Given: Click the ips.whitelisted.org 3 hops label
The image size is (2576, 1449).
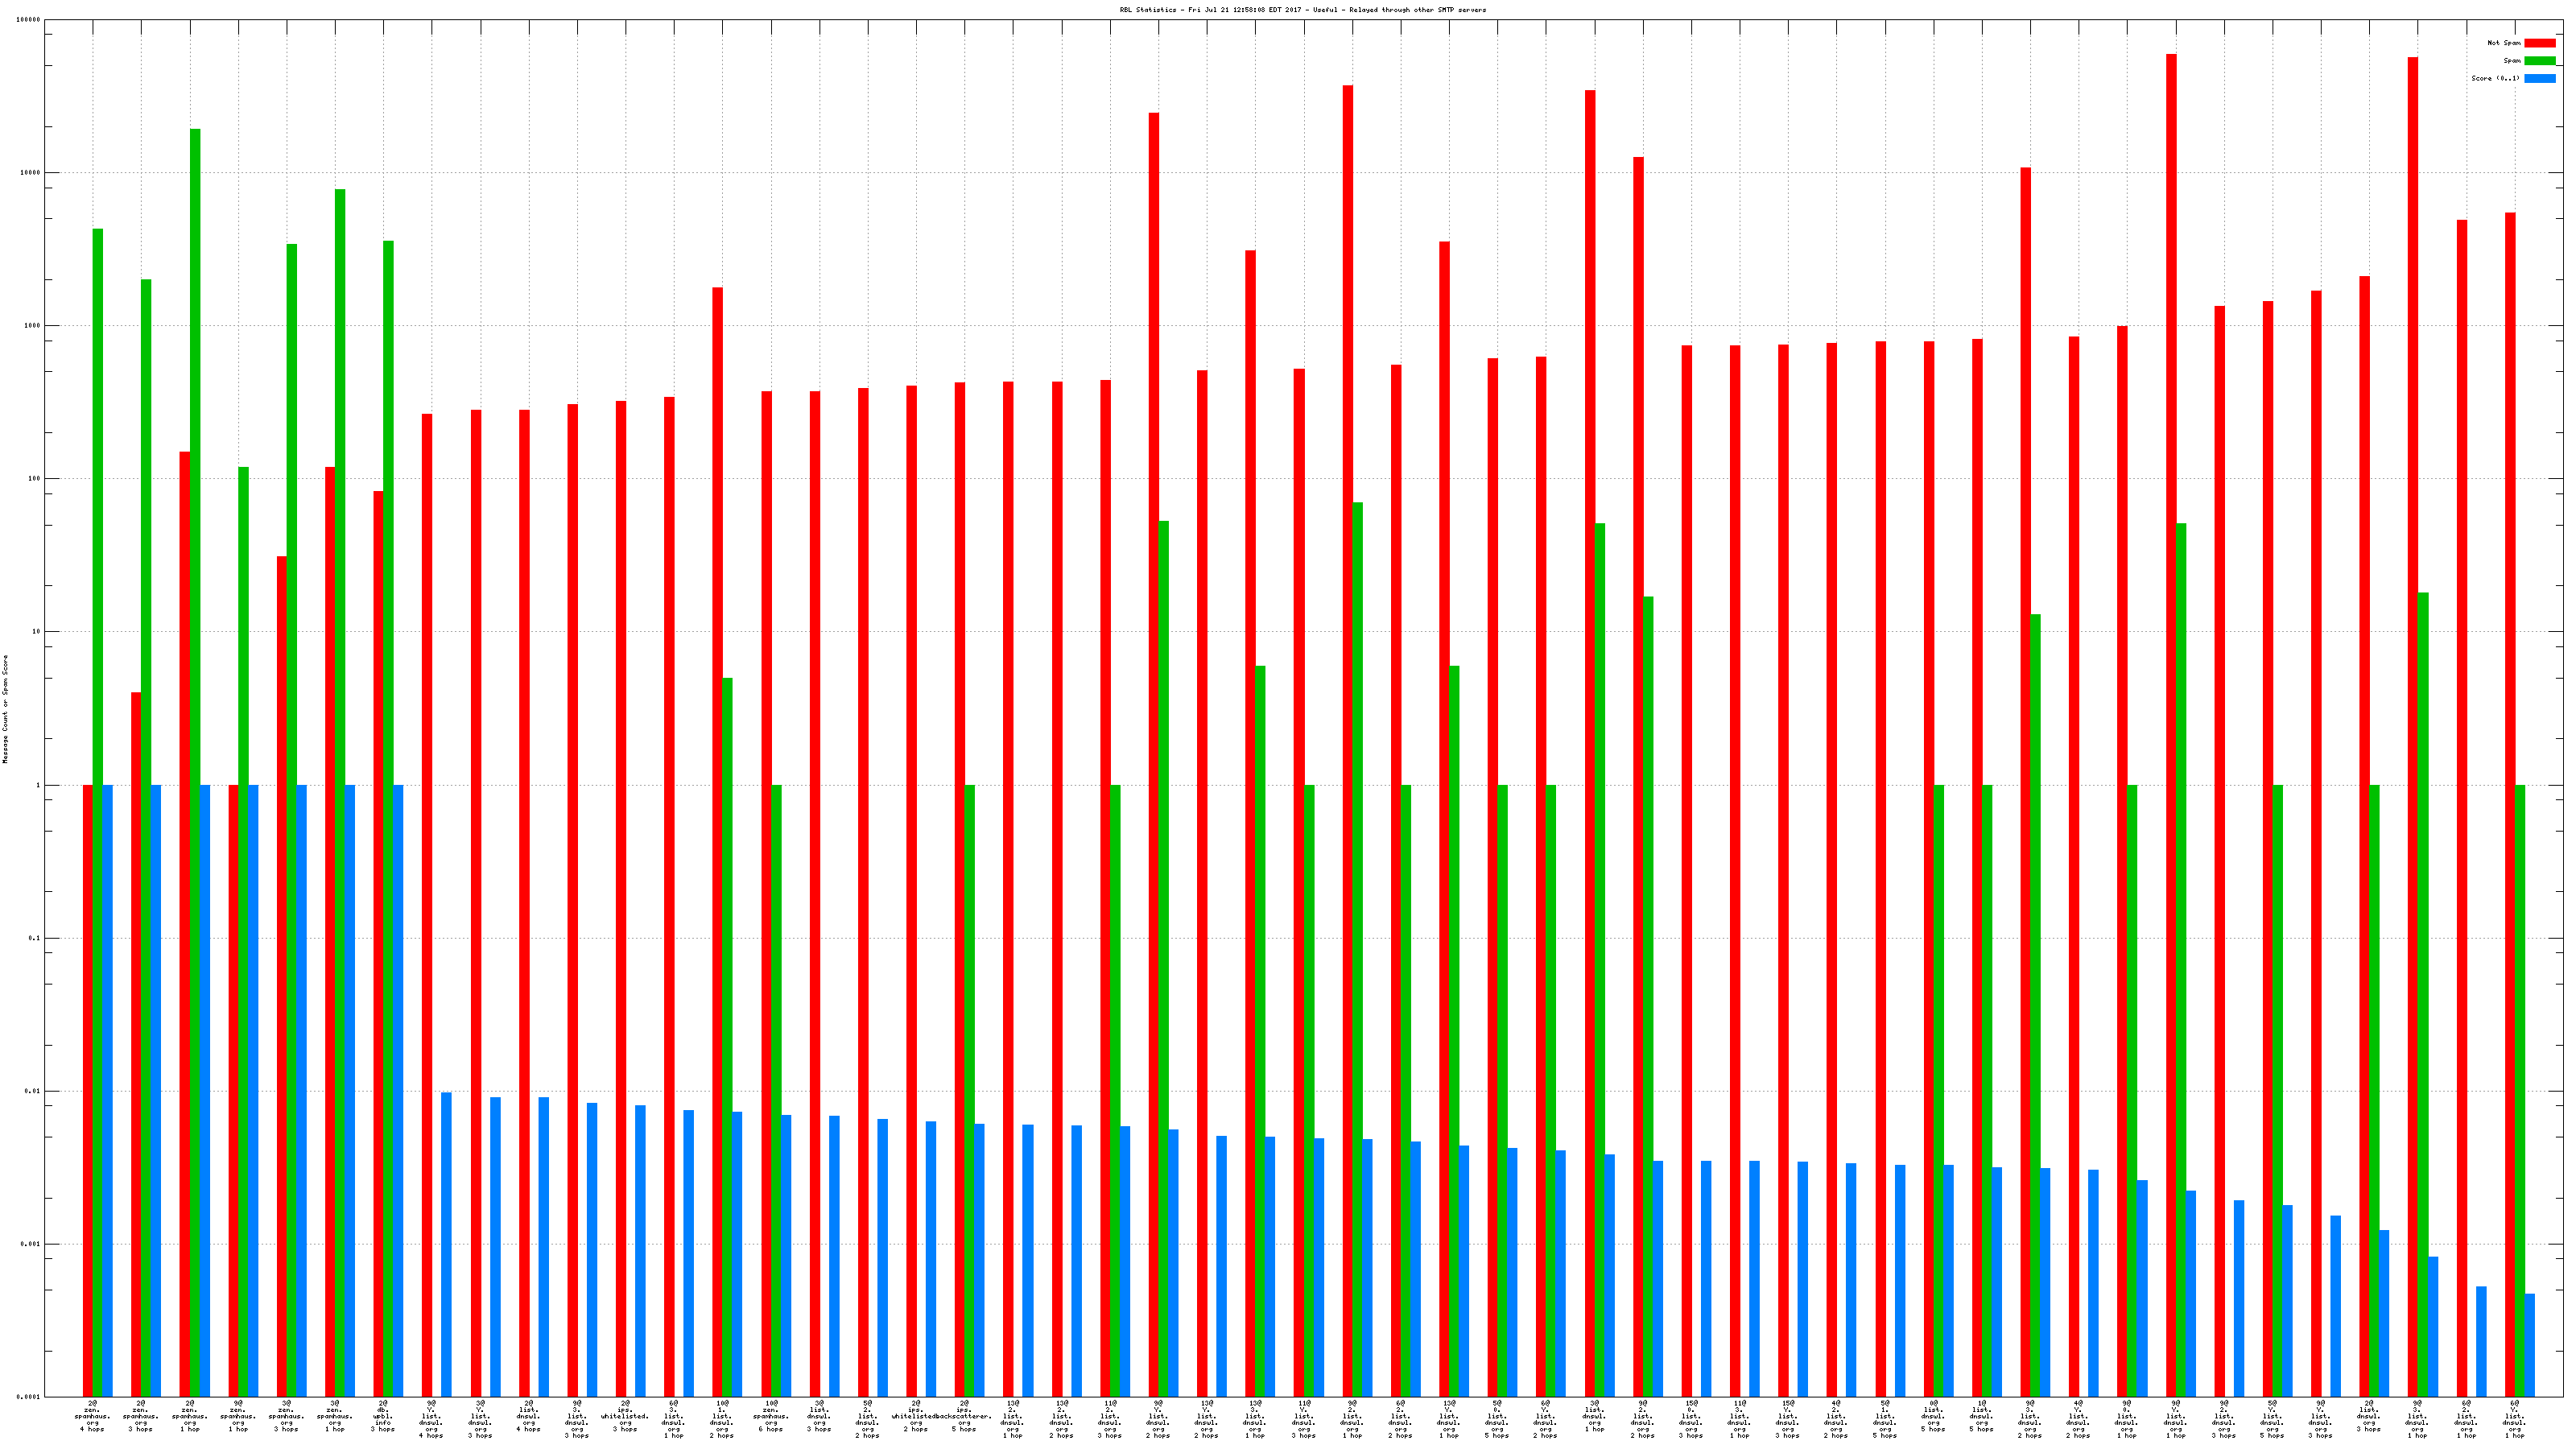Looking at the screenshot, I should coord(625,1416).
